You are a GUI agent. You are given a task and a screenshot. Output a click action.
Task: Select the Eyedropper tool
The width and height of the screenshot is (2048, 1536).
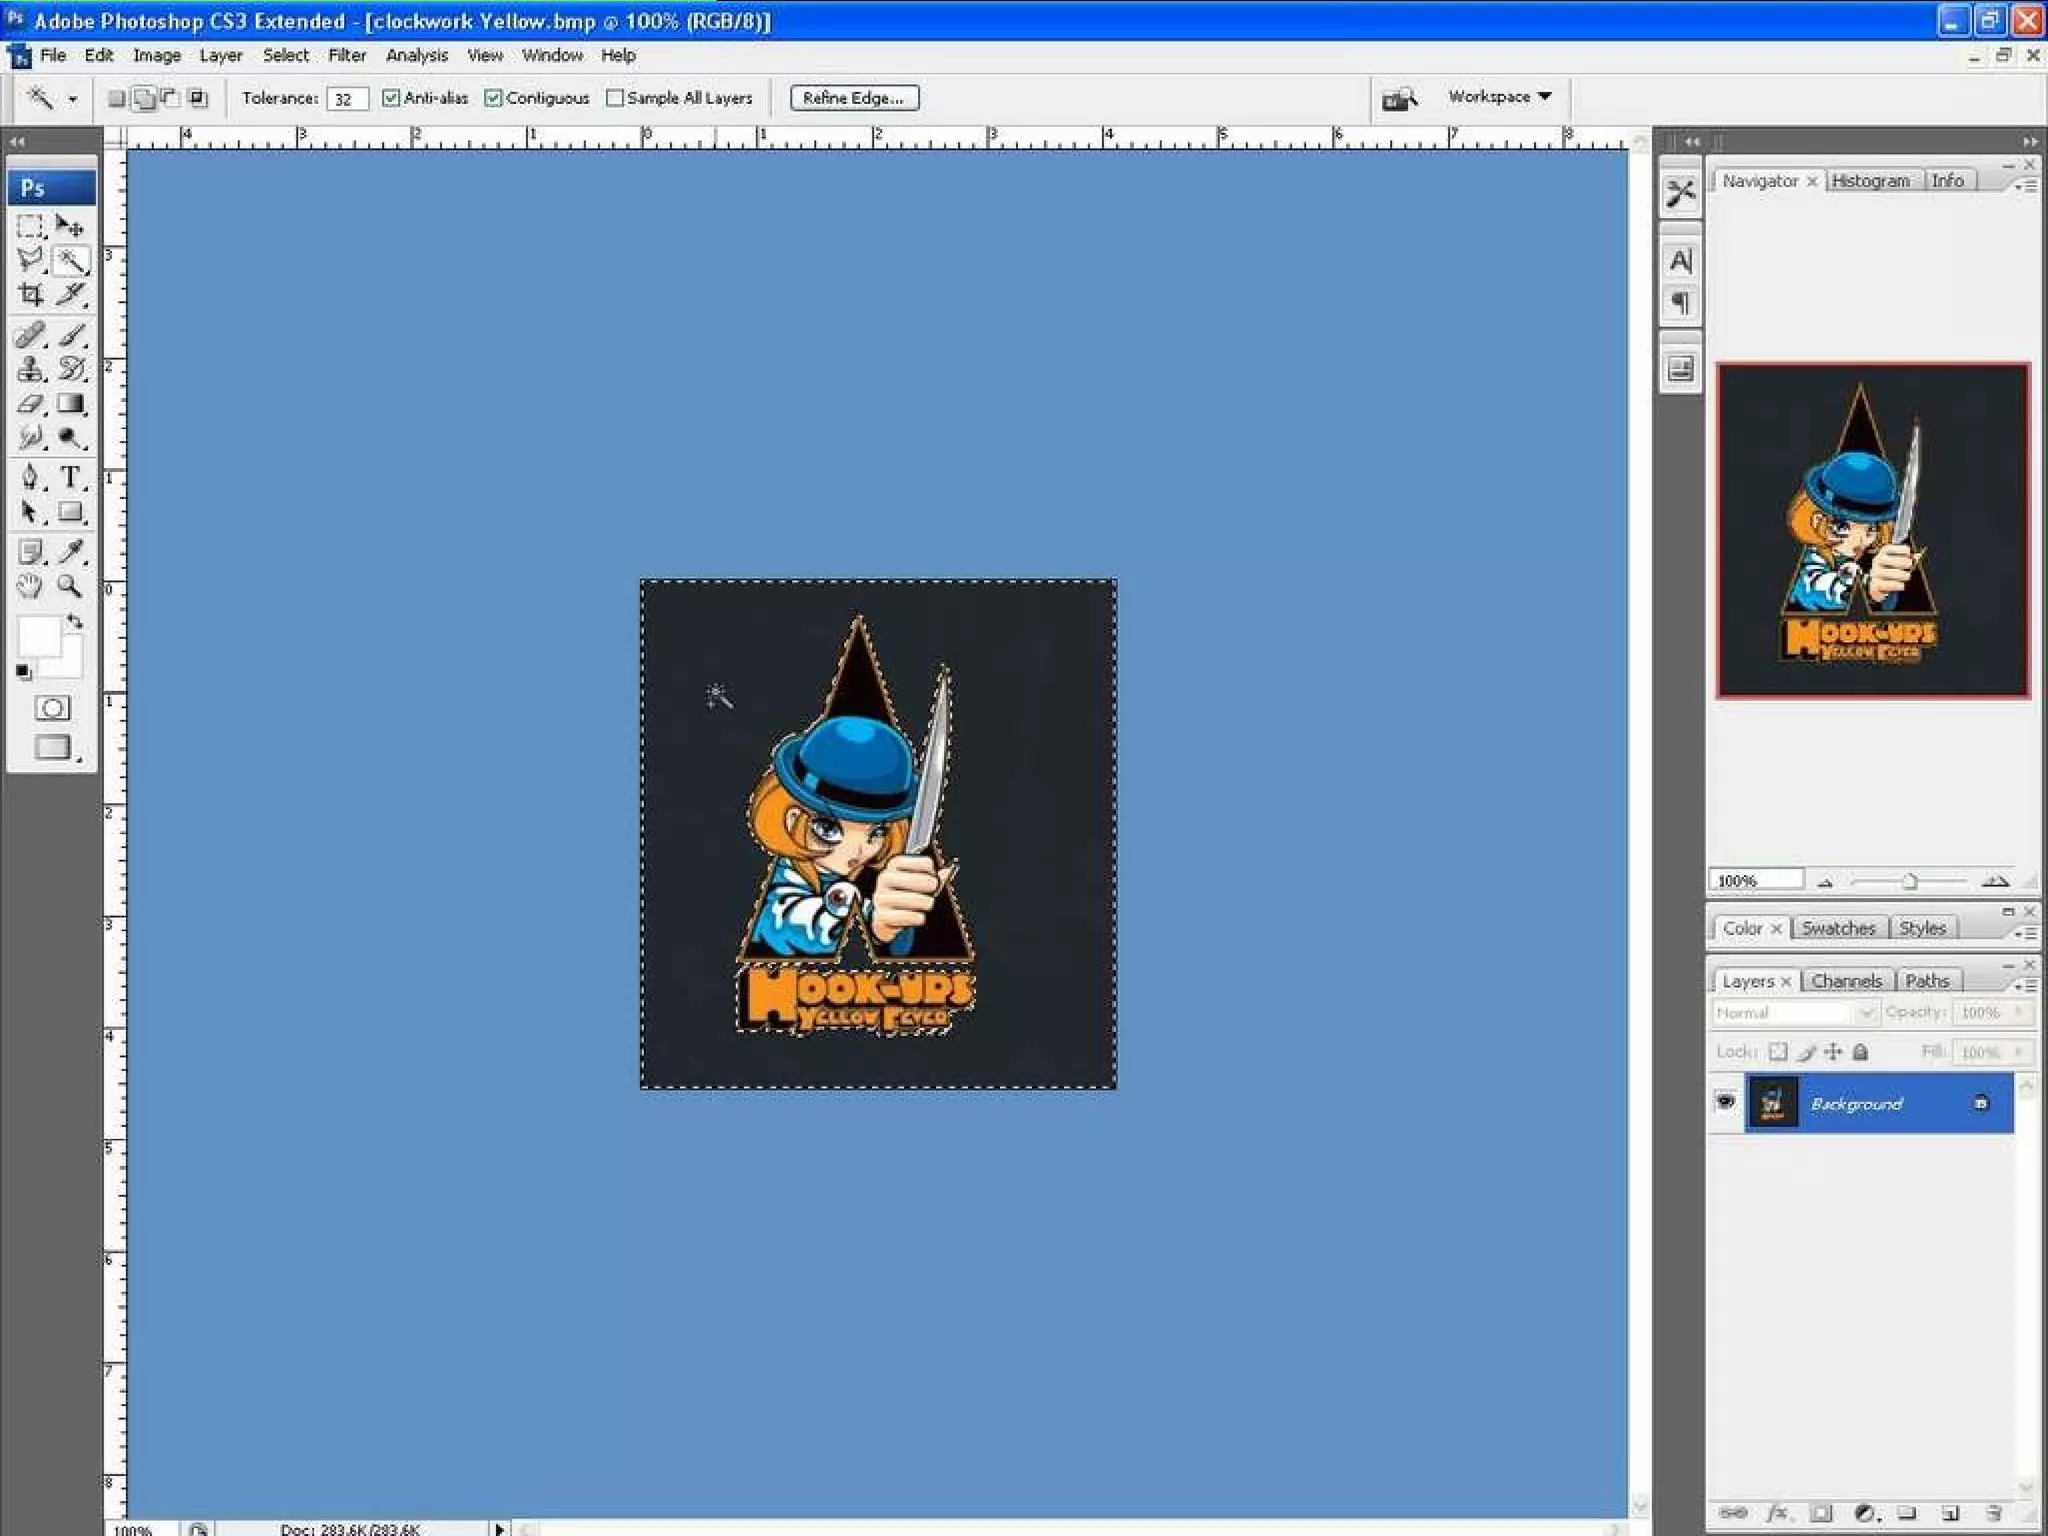(70, 551)
